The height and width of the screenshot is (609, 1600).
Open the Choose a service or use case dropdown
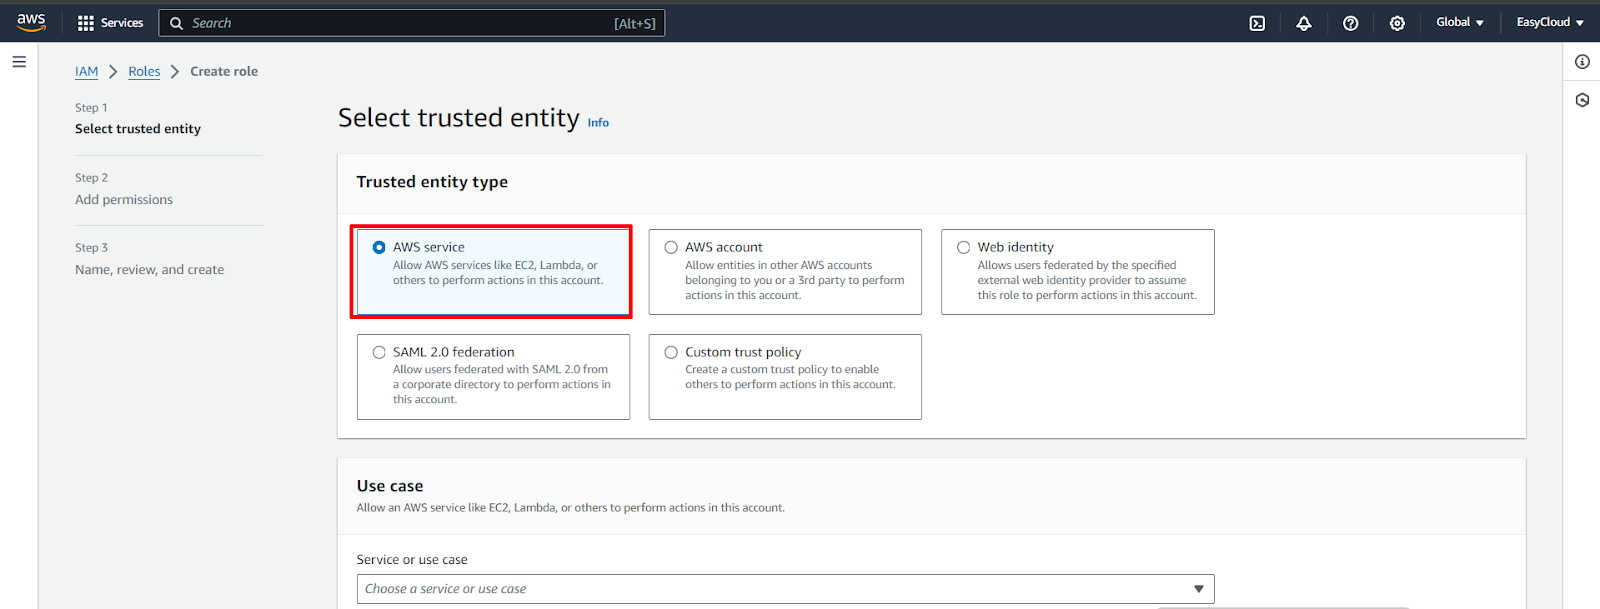[785, 589]
